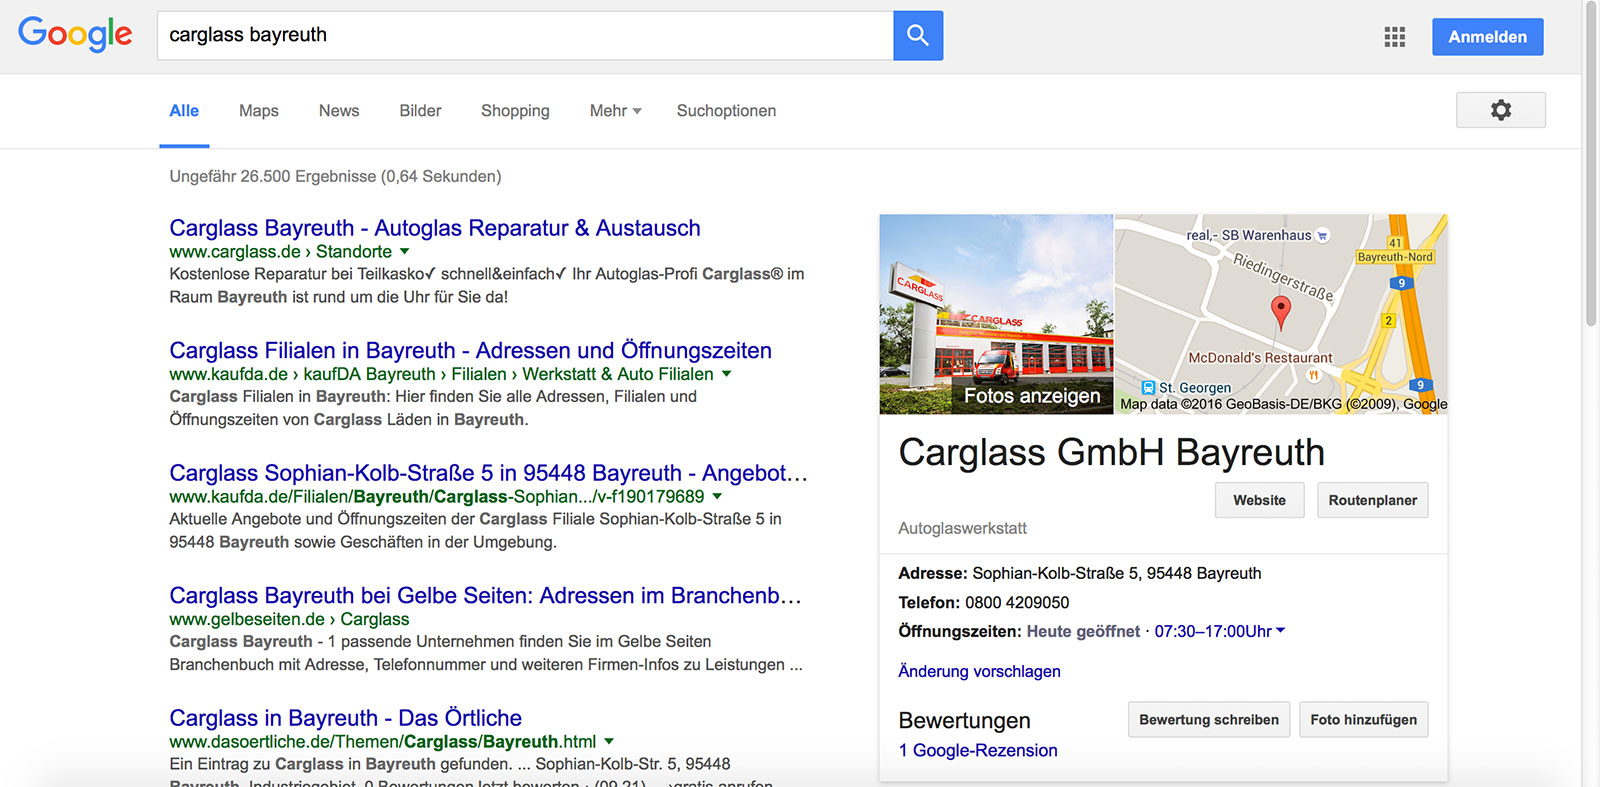Expand arrow after Werkstatt & Auto Filialen URL
The height and width of the screenshot is (787, 1600).
point(727,374)
